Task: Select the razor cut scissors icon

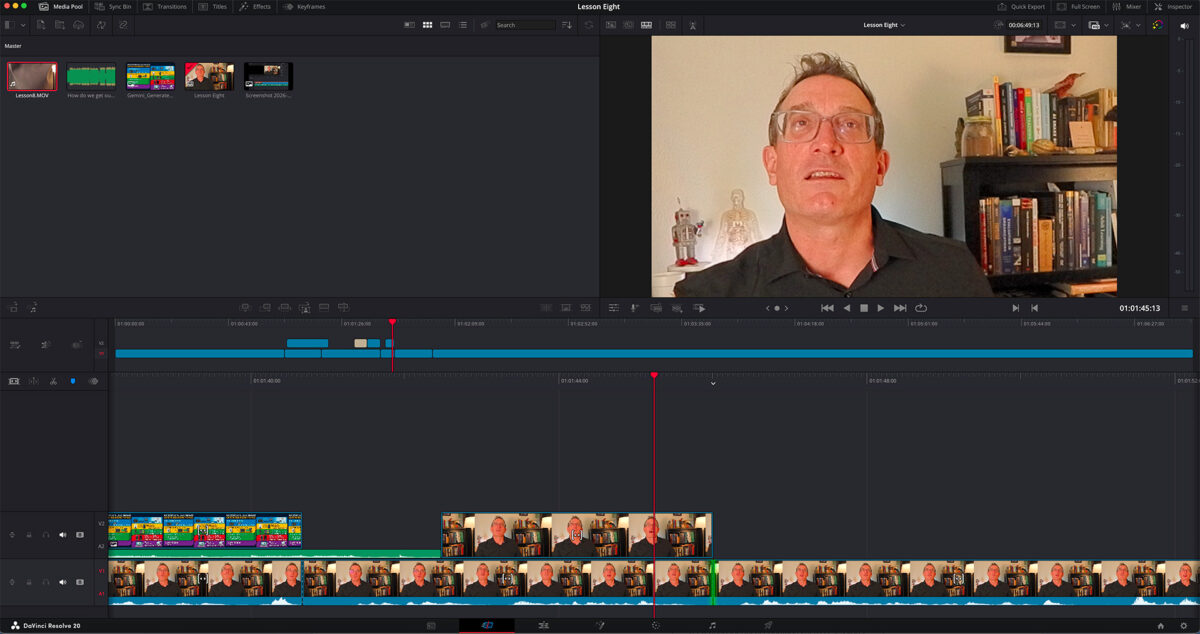Action: 53,381
